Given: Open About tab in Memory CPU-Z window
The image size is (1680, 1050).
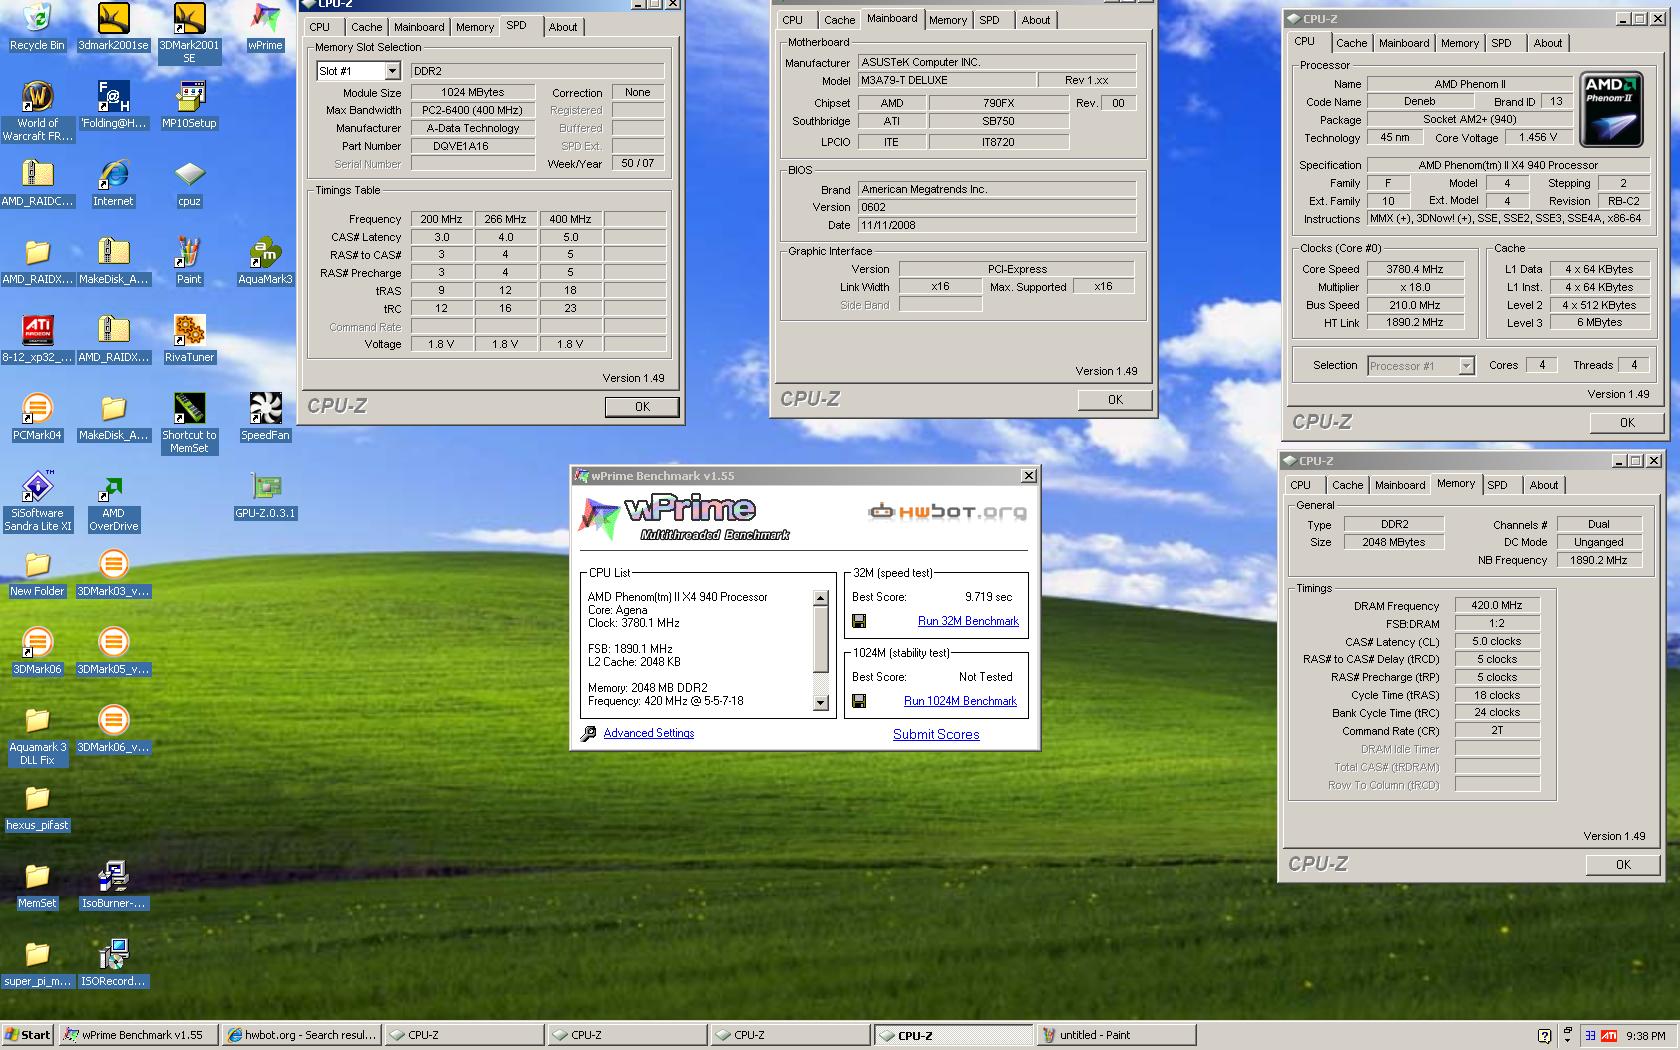Looking at the screenshot, I should (1544, 485).
